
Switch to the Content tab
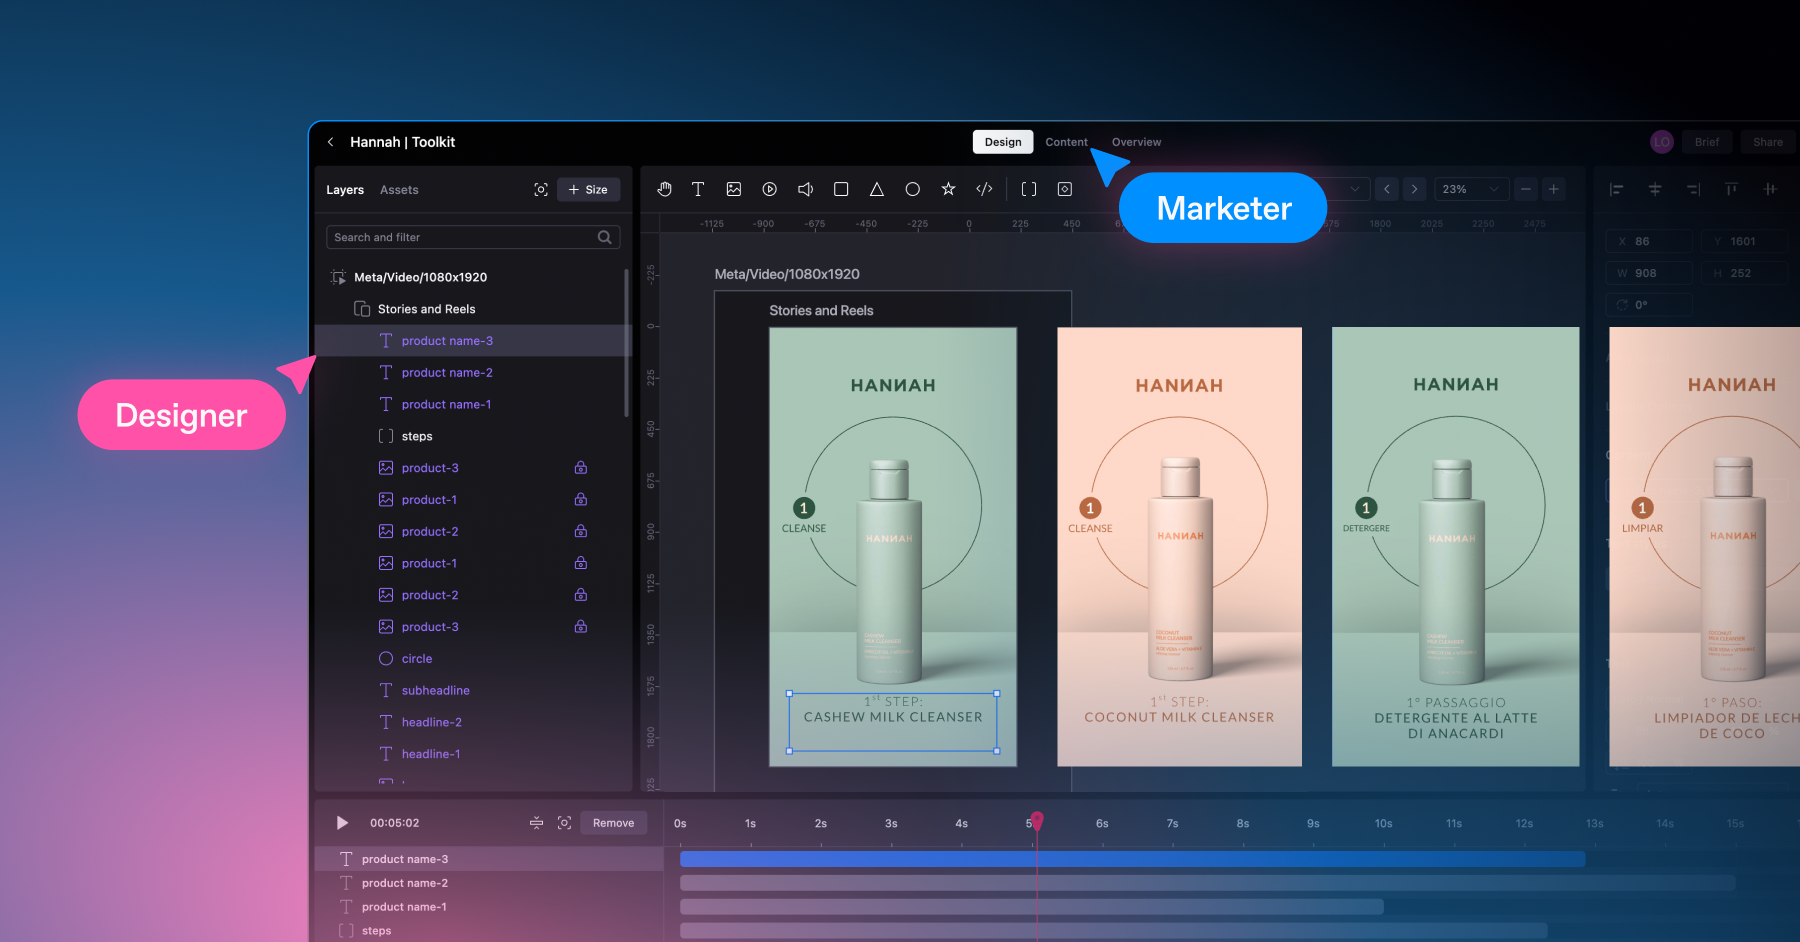click(1067, 141)
